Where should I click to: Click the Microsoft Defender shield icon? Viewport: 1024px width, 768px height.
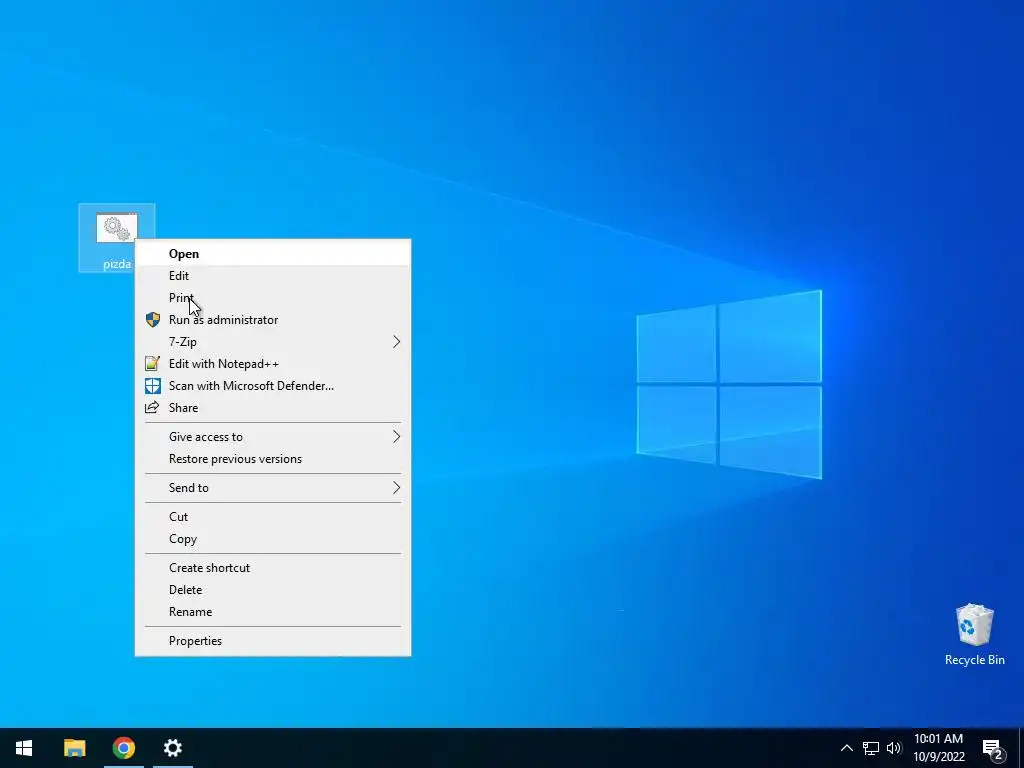[152, 386]
